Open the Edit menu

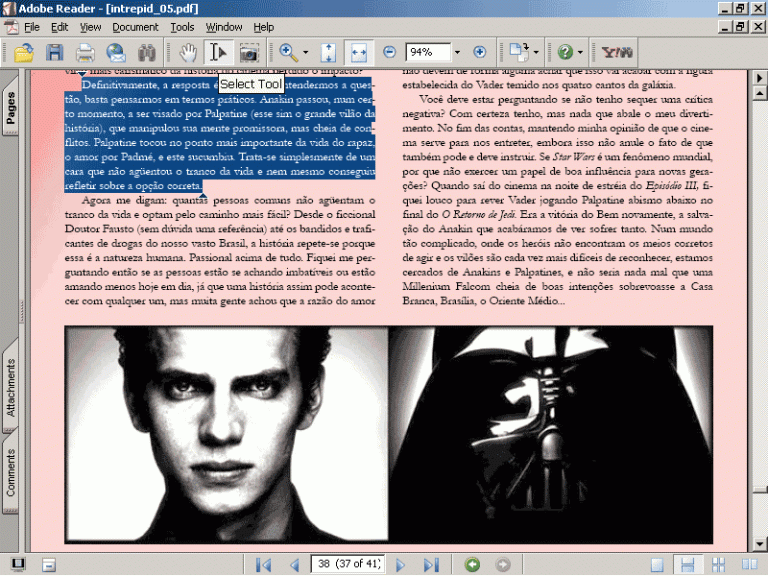point(59,27)
